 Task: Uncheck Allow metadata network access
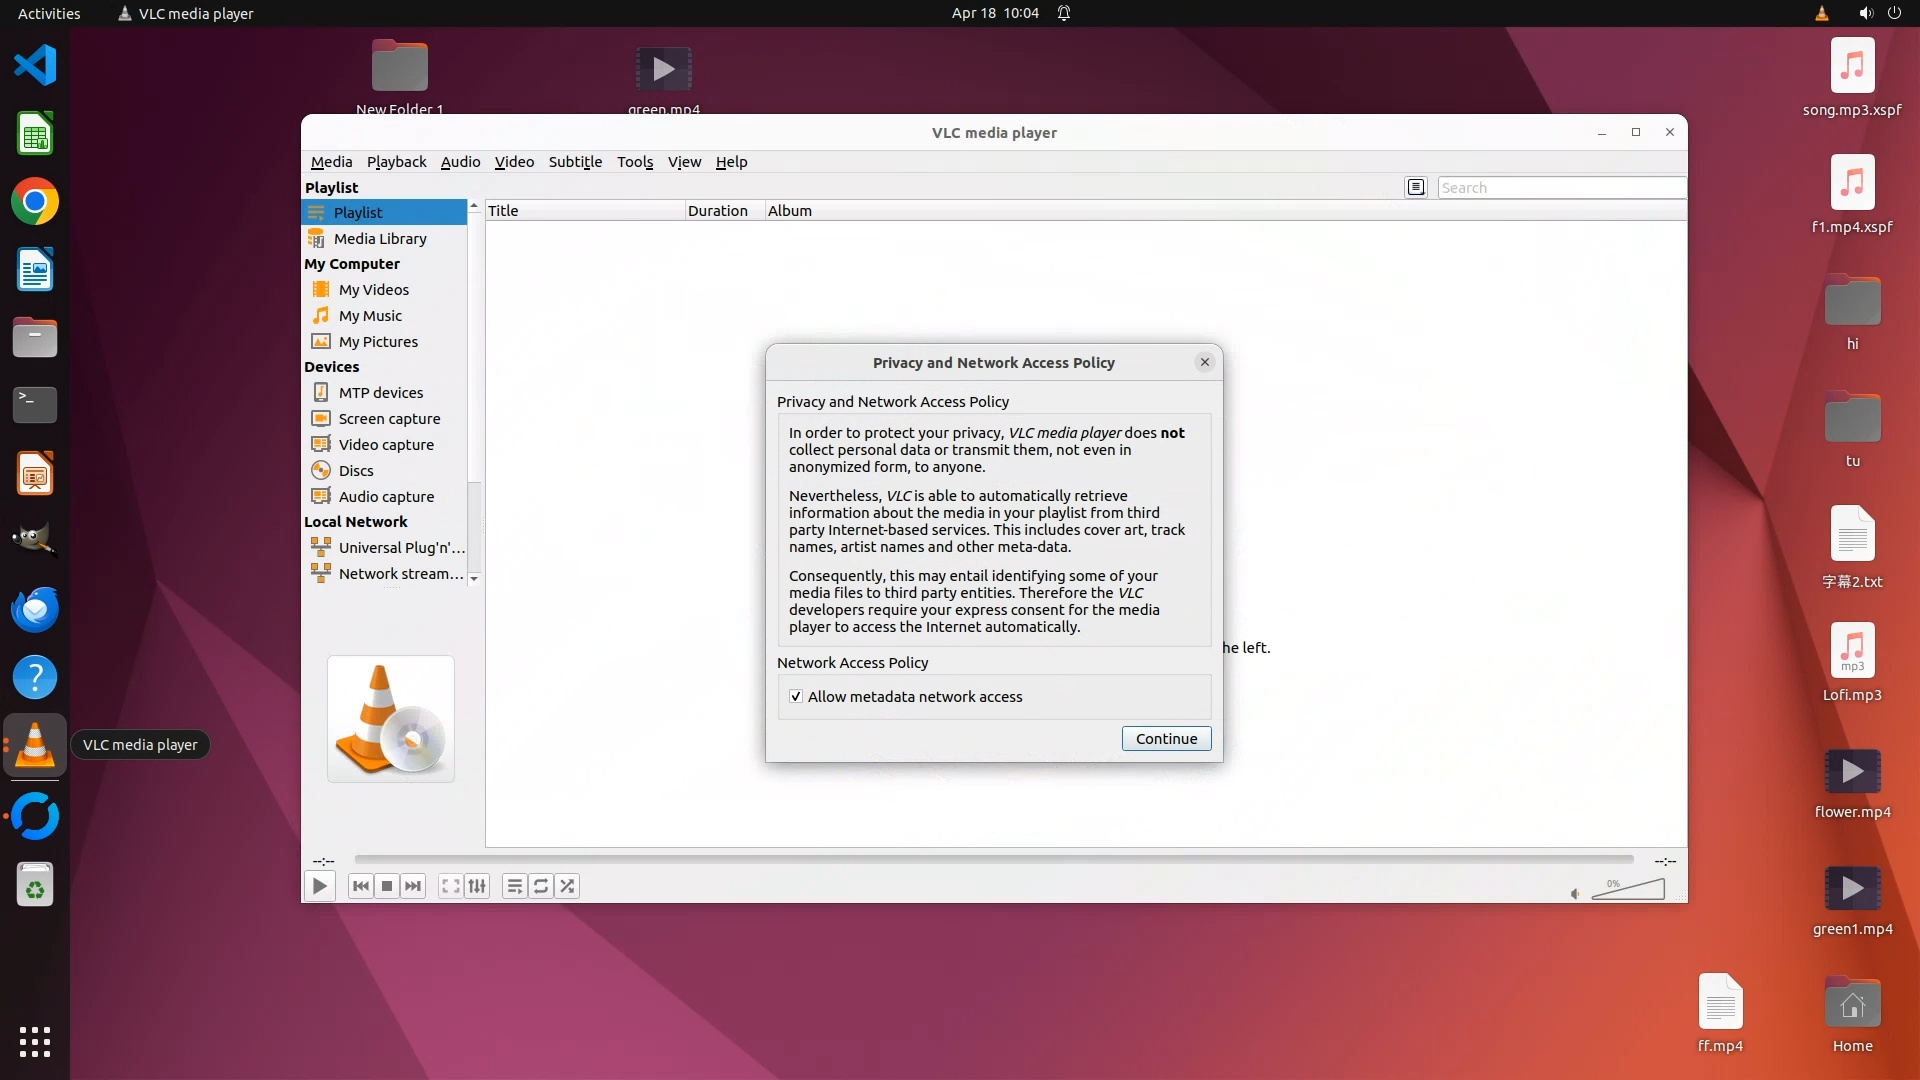796,697
